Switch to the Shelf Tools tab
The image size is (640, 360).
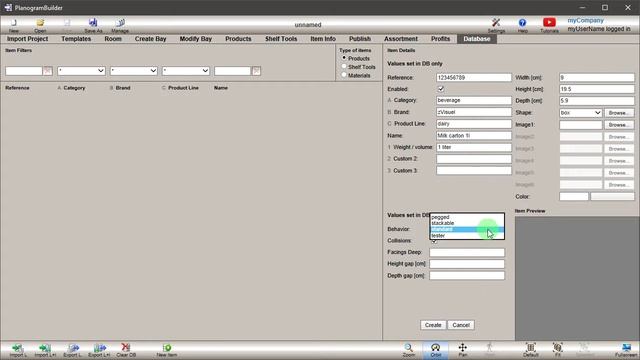281,39
